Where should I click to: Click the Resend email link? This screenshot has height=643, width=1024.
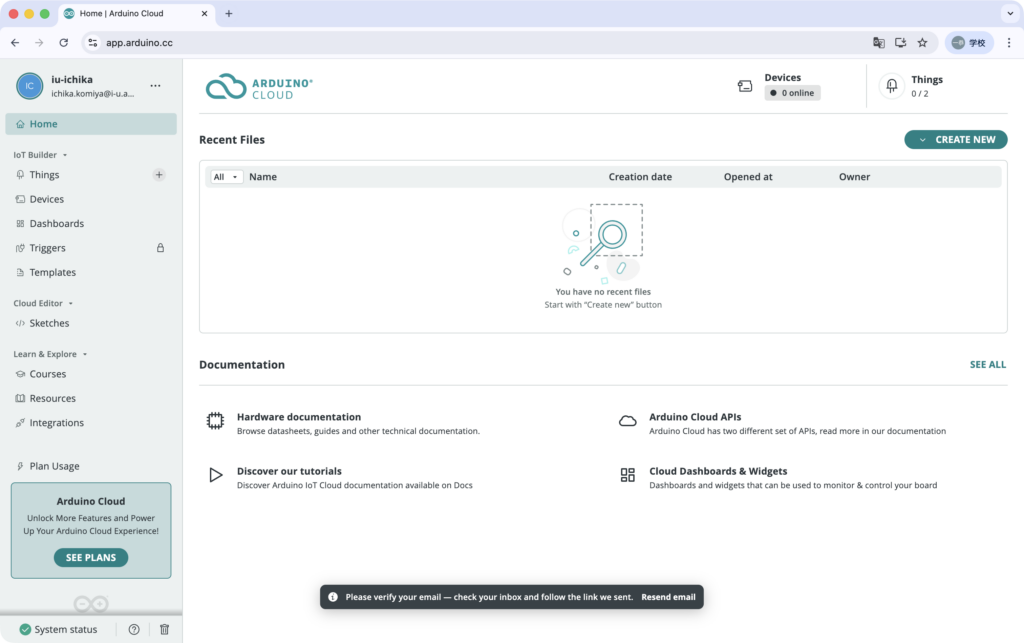pos(668,597)
